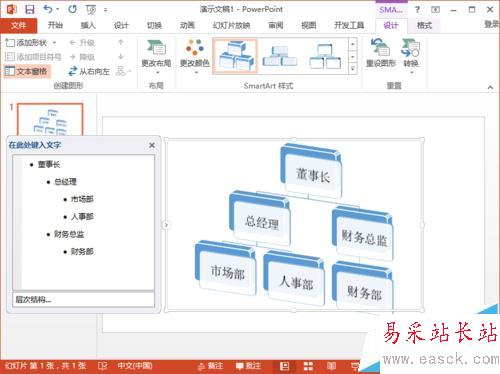Toggle the 文本窗格 text pane button

coord(27,71)
